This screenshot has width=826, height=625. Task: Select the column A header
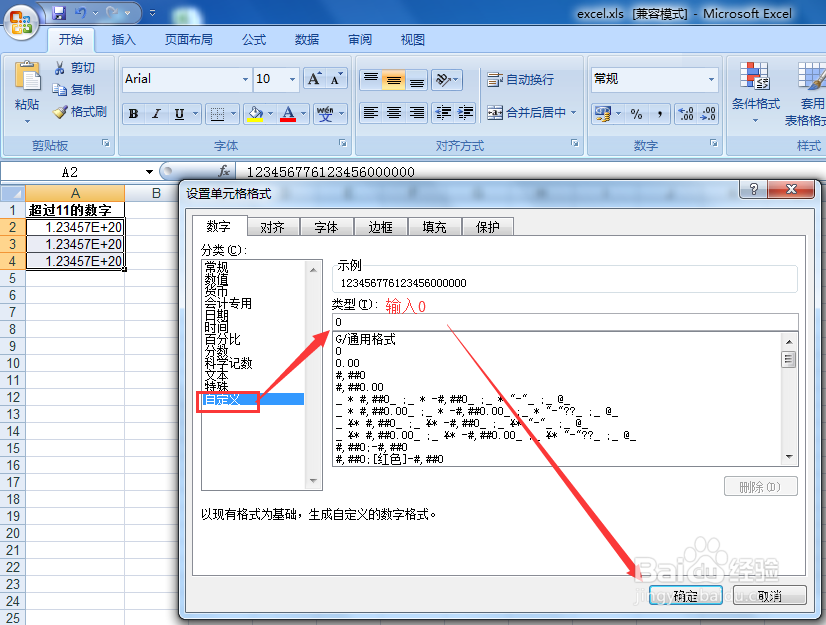coord(75,193)
